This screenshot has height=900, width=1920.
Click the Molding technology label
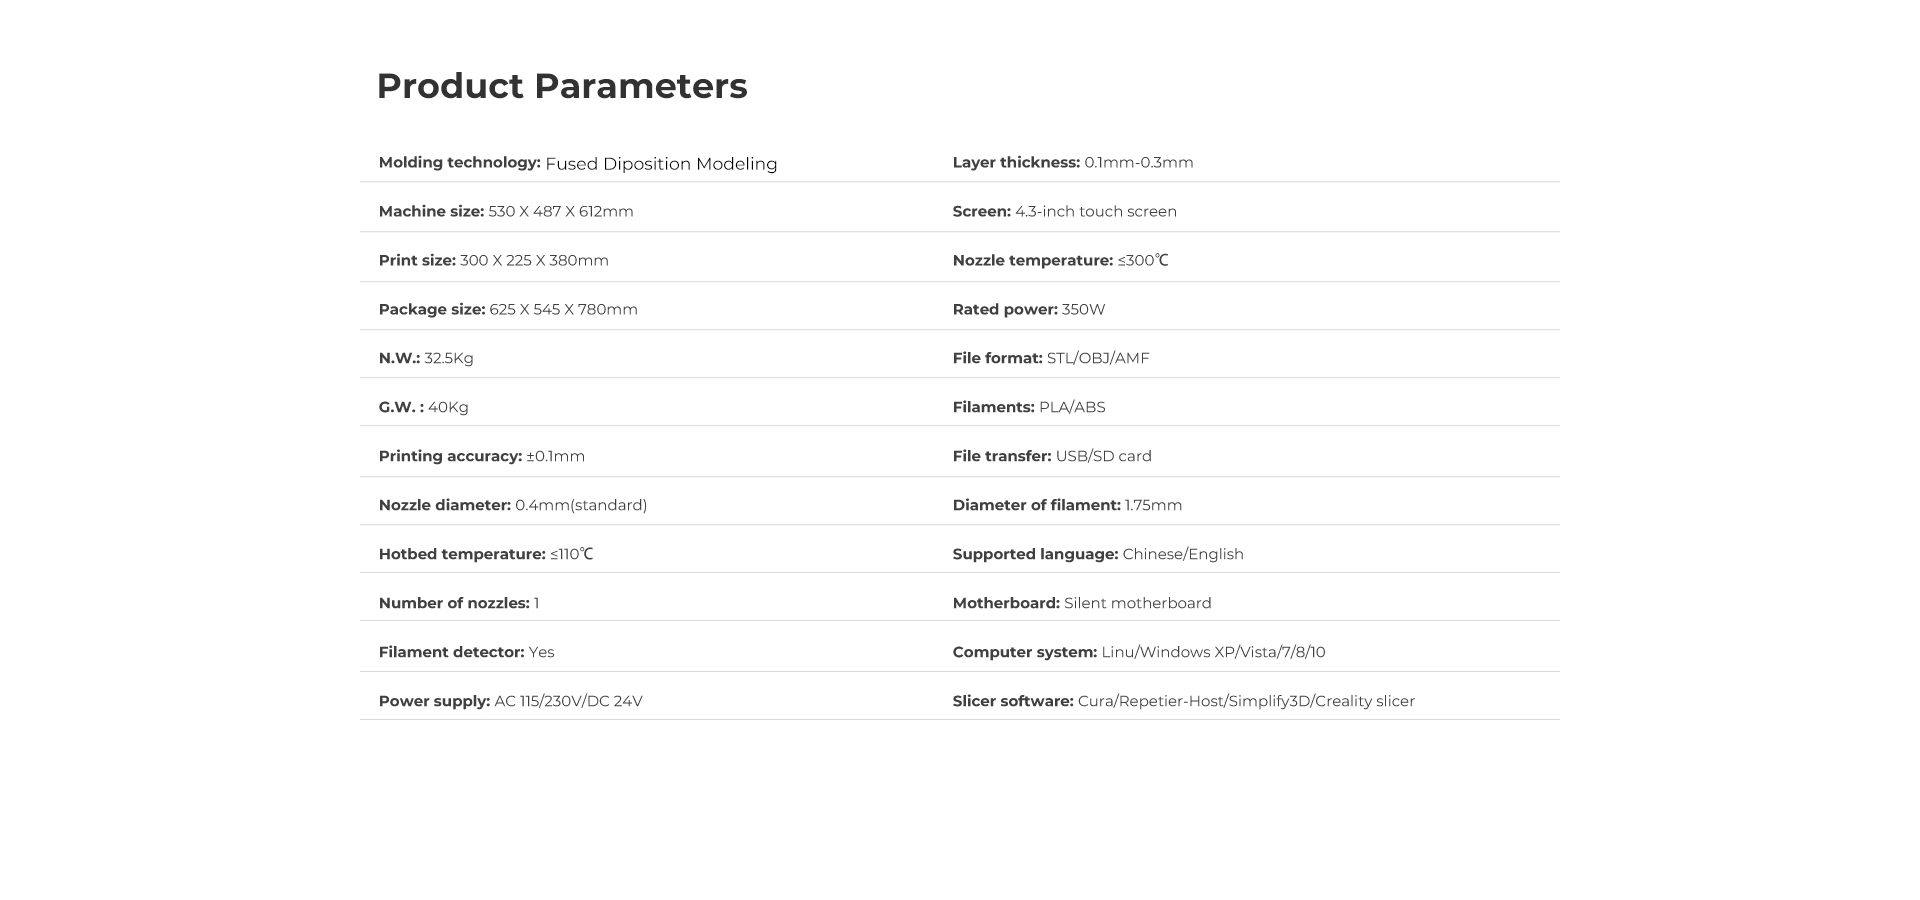coord(459,162)
